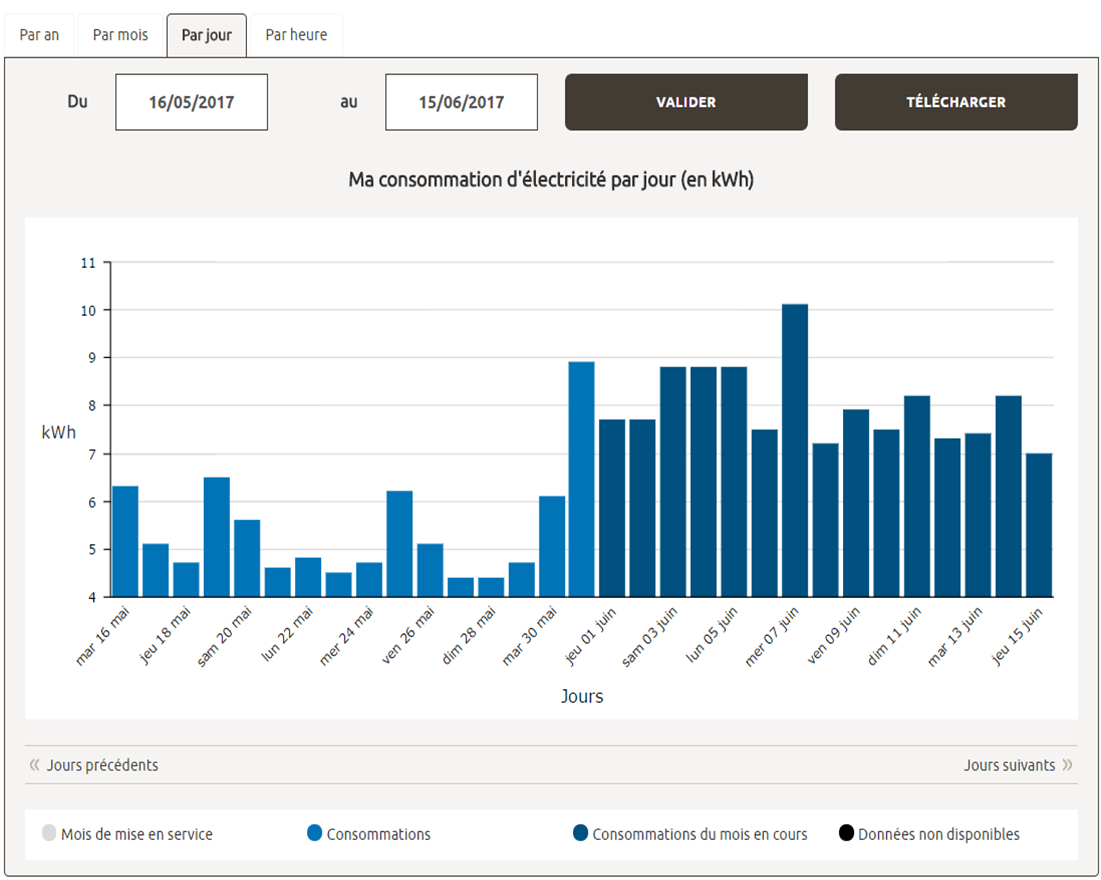Click the blue Consommations legend dot
This screenshot has width=1101, height=880.
[x=313, y=833]
